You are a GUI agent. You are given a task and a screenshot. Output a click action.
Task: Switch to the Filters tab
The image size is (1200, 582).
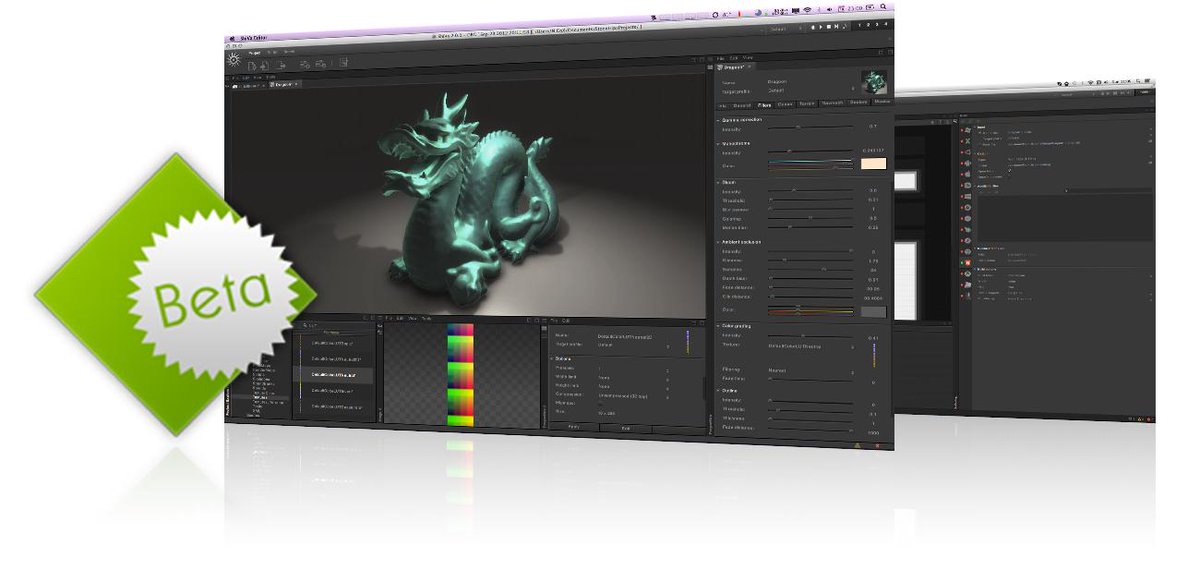(766, 105)
